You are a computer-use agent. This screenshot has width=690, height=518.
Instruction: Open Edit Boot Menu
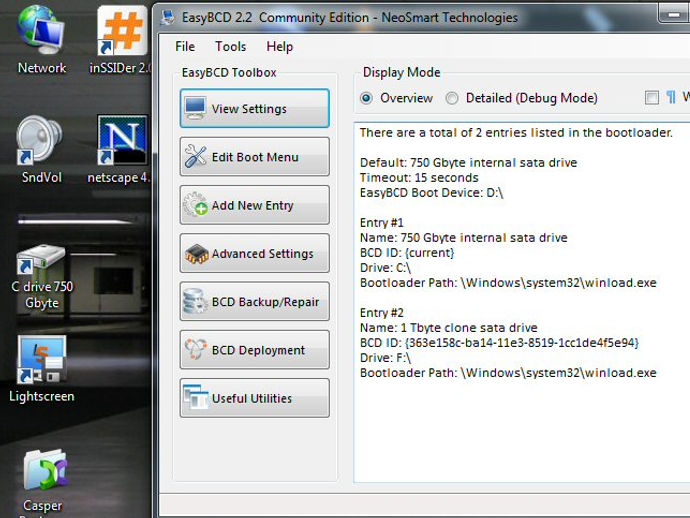(254, 157)
